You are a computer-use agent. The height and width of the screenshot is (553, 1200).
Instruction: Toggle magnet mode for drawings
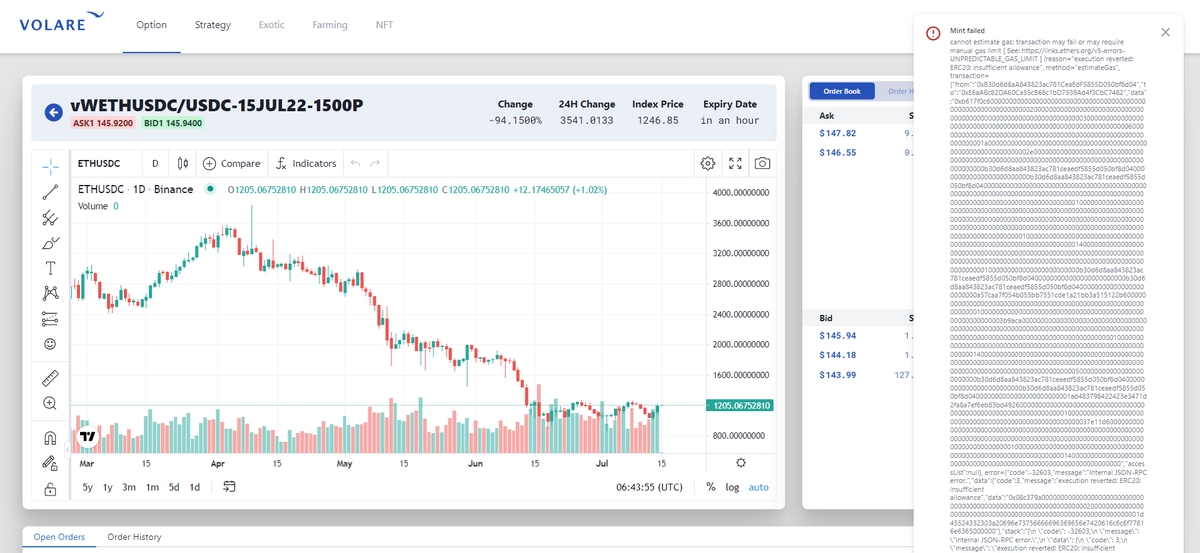coord(50,437)
